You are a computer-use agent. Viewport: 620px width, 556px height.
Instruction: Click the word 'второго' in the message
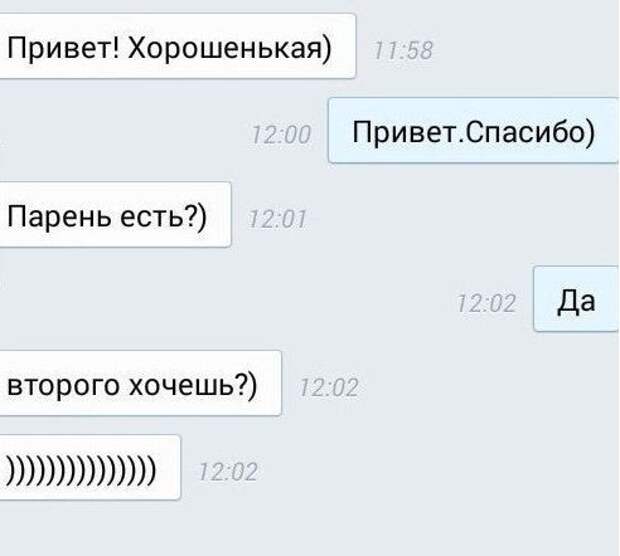click(x=63, y=386)
